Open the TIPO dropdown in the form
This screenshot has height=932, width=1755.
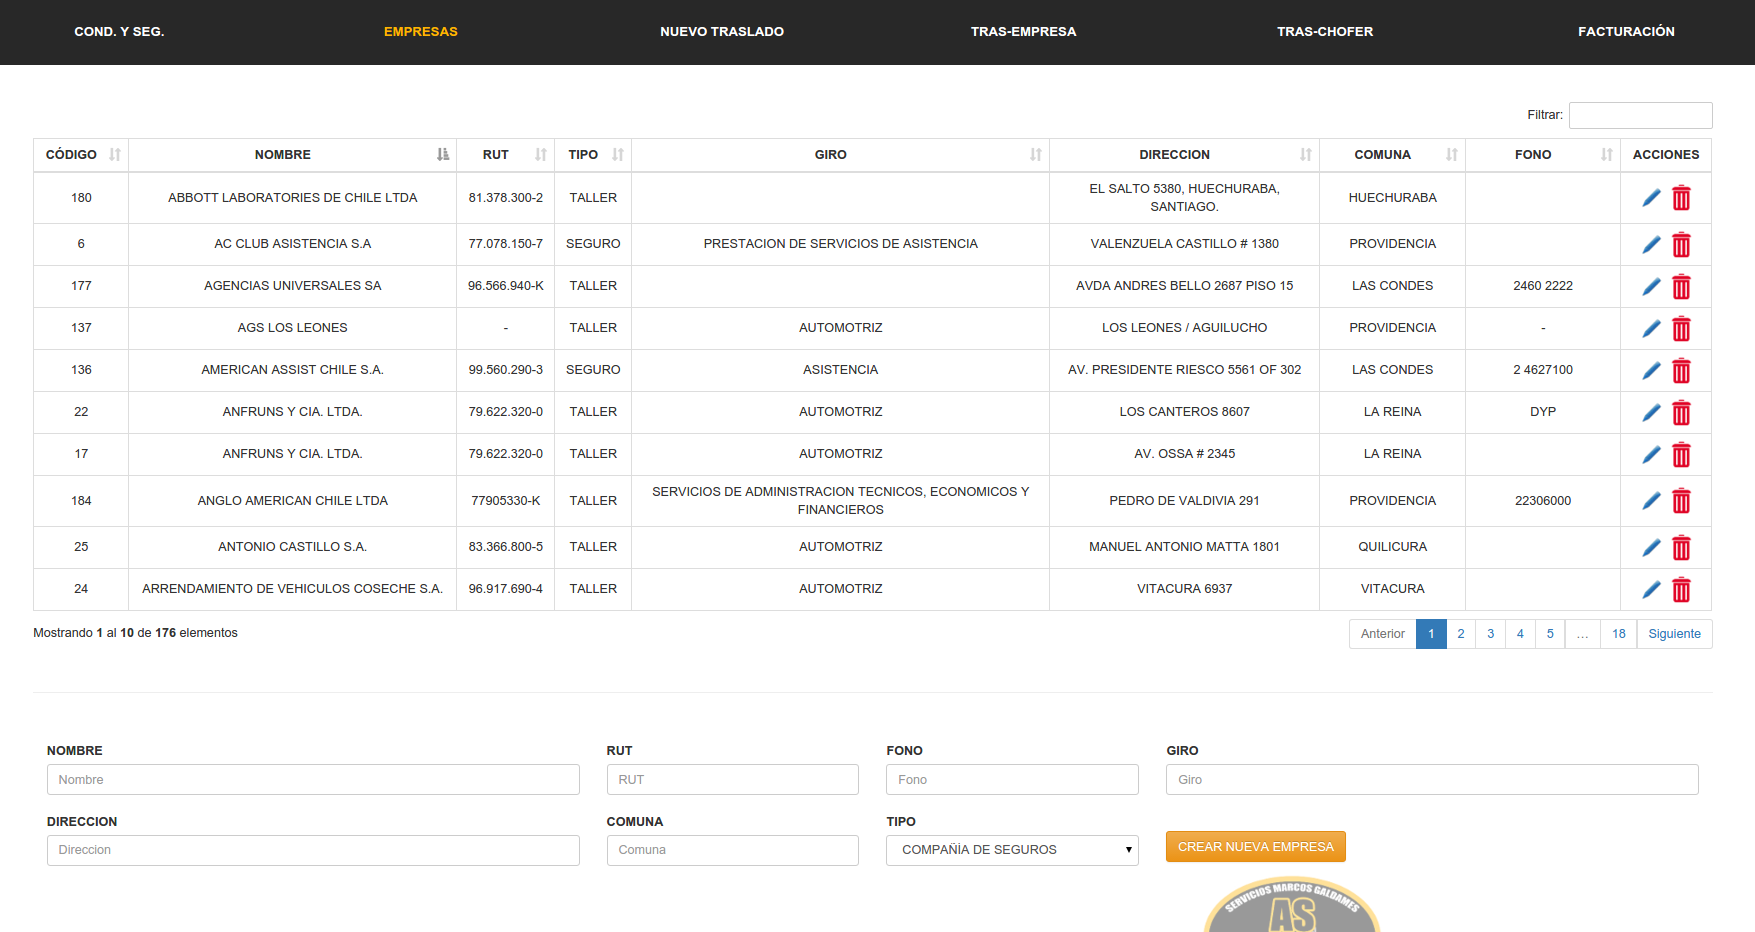click(x=1012, y=850)
